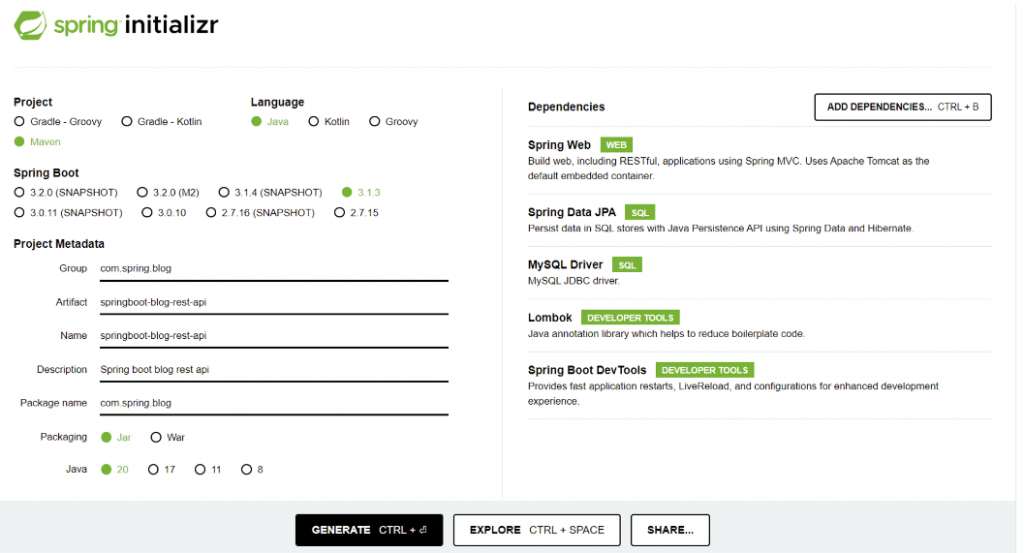Edit the Package name field

(x=274, y=403)
